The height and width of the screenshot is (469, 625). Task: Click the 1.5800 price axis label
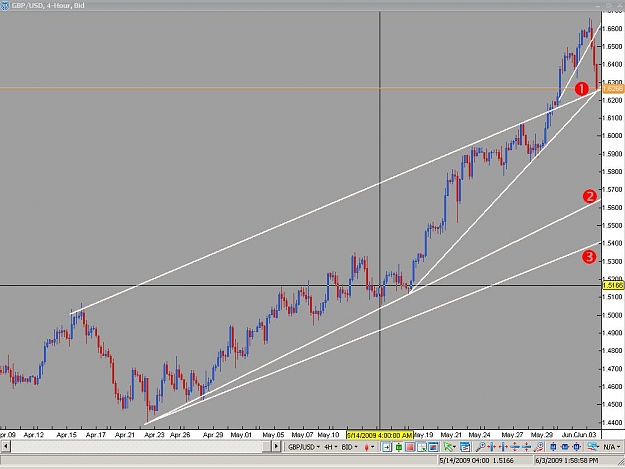[x=612, y=172]
